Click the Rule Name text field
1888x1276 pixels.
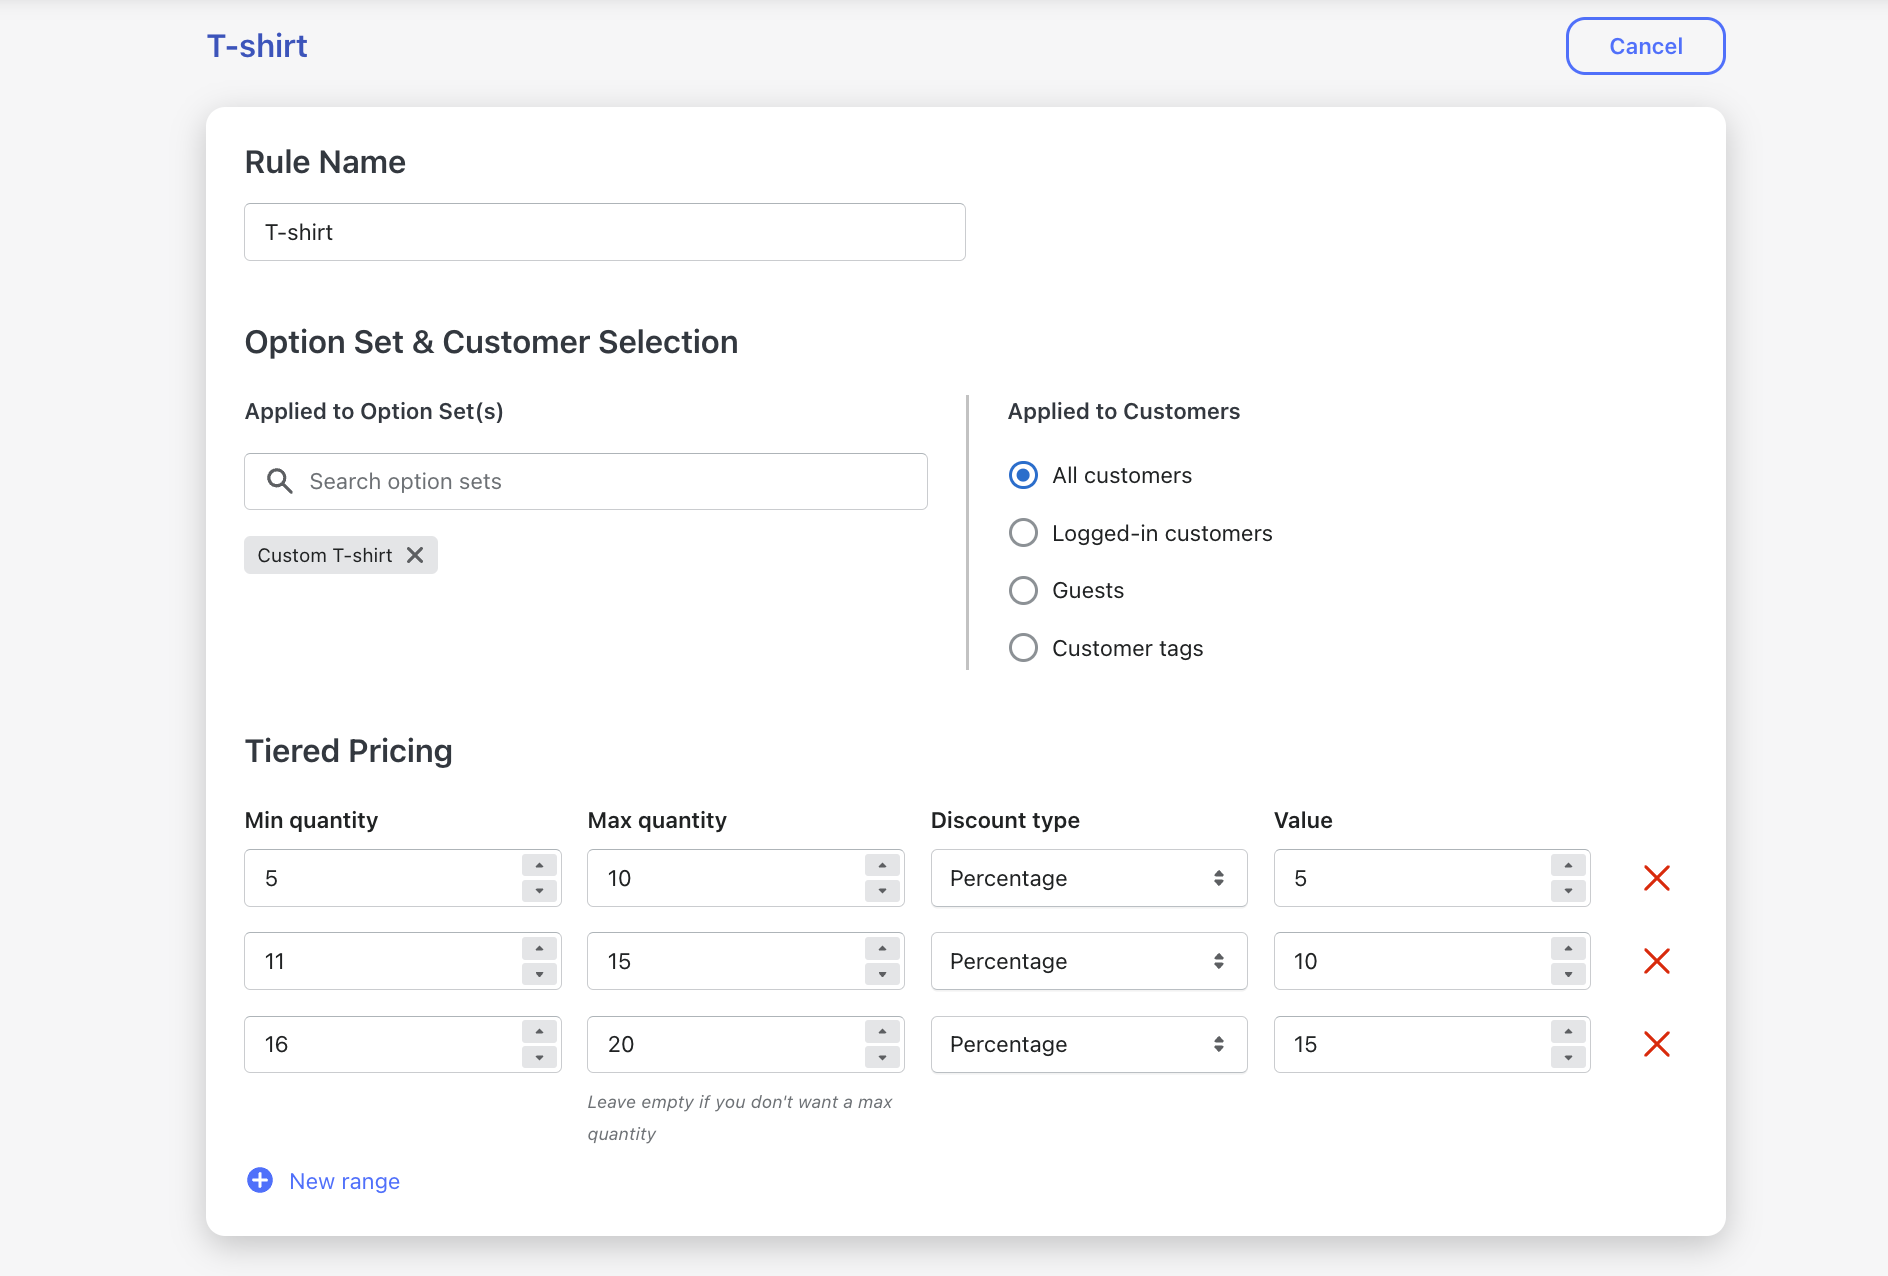point(604,232)
